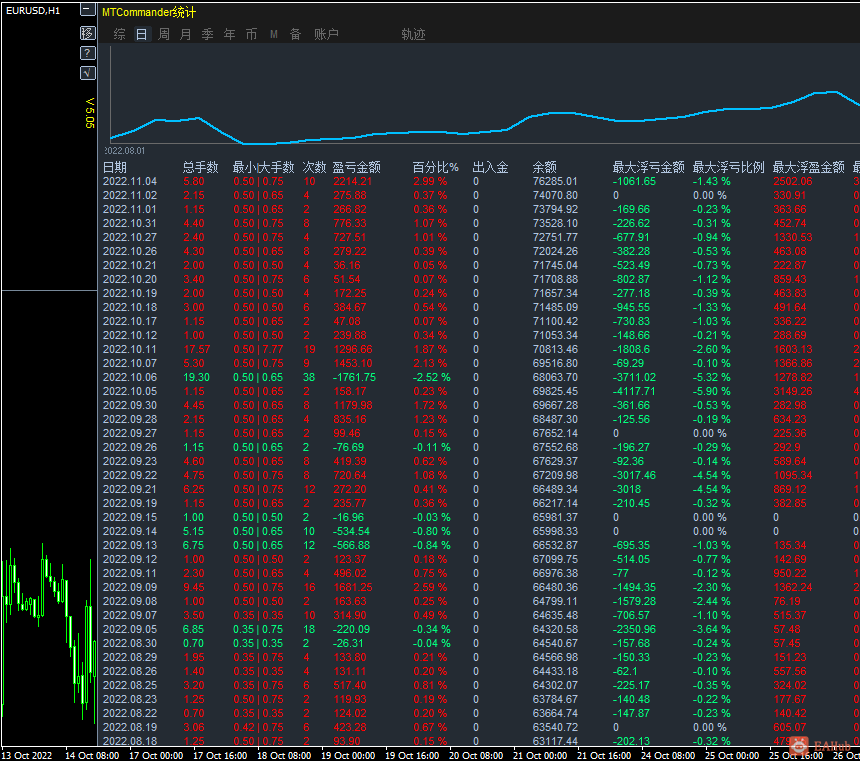Open the 周 weekly tab
This screenshot has width=860, height=761.
pos(163,35)
